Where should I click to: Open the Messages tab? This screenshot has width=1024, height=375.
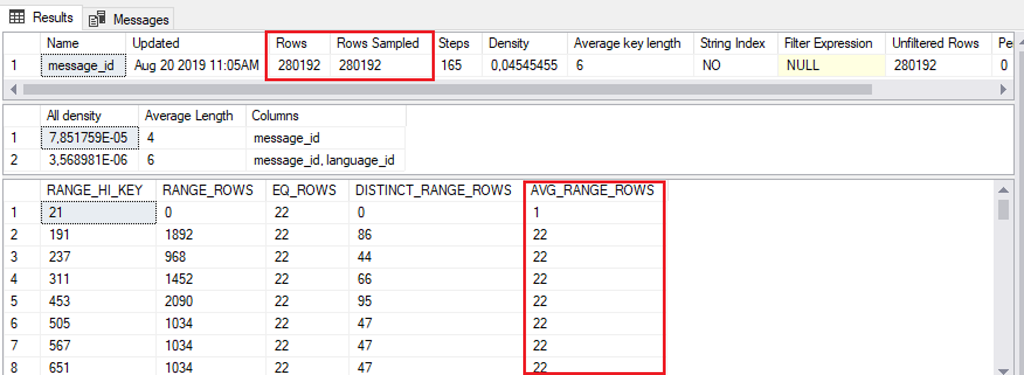click(130, 19)
